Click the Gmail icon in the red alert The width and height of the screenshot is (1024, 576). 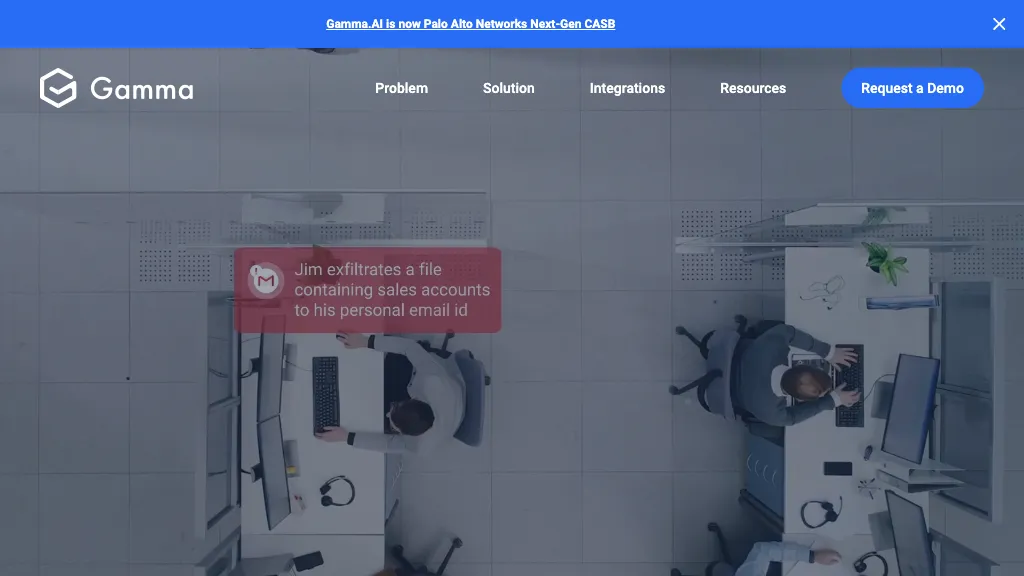pyautogui.click(x=265, y=282)
